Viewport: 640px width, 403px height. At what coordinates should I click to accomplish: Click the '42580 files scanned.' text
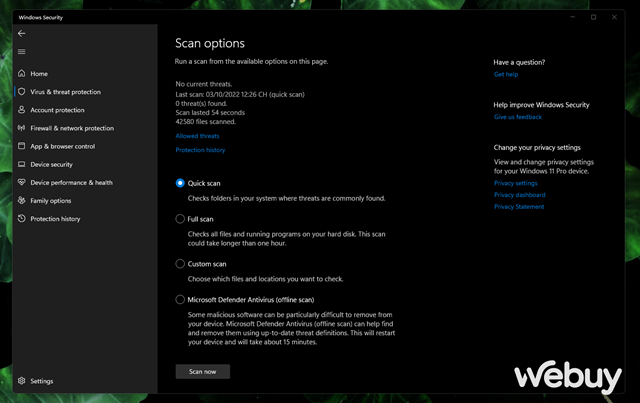[x=206, y=122]
